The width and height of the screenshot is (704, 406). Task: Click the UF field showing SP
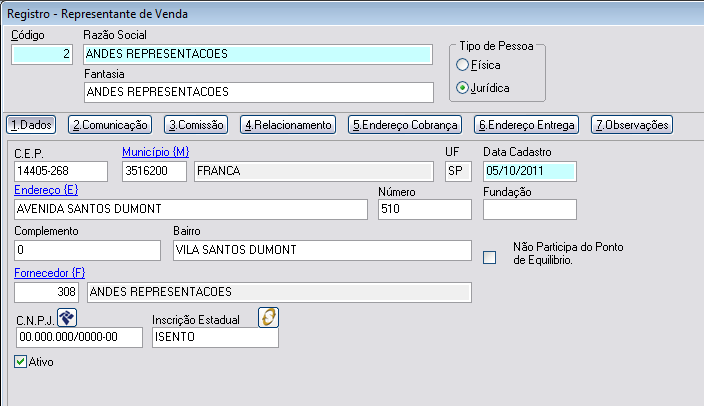(x=458, y=171)
